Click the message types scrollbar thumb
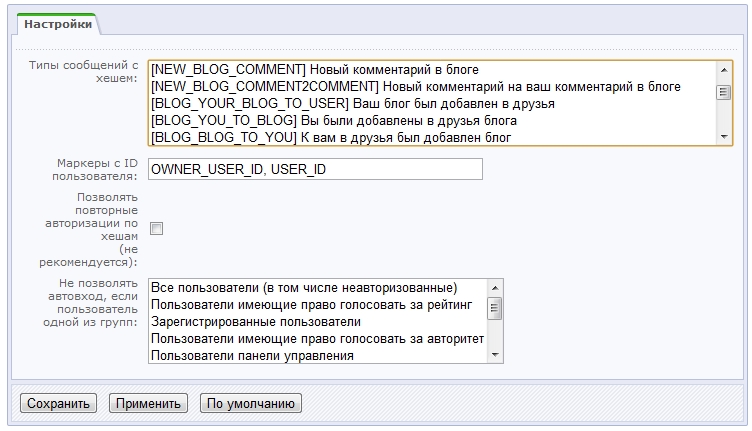 pyautogui.click(x=723, y=92)
